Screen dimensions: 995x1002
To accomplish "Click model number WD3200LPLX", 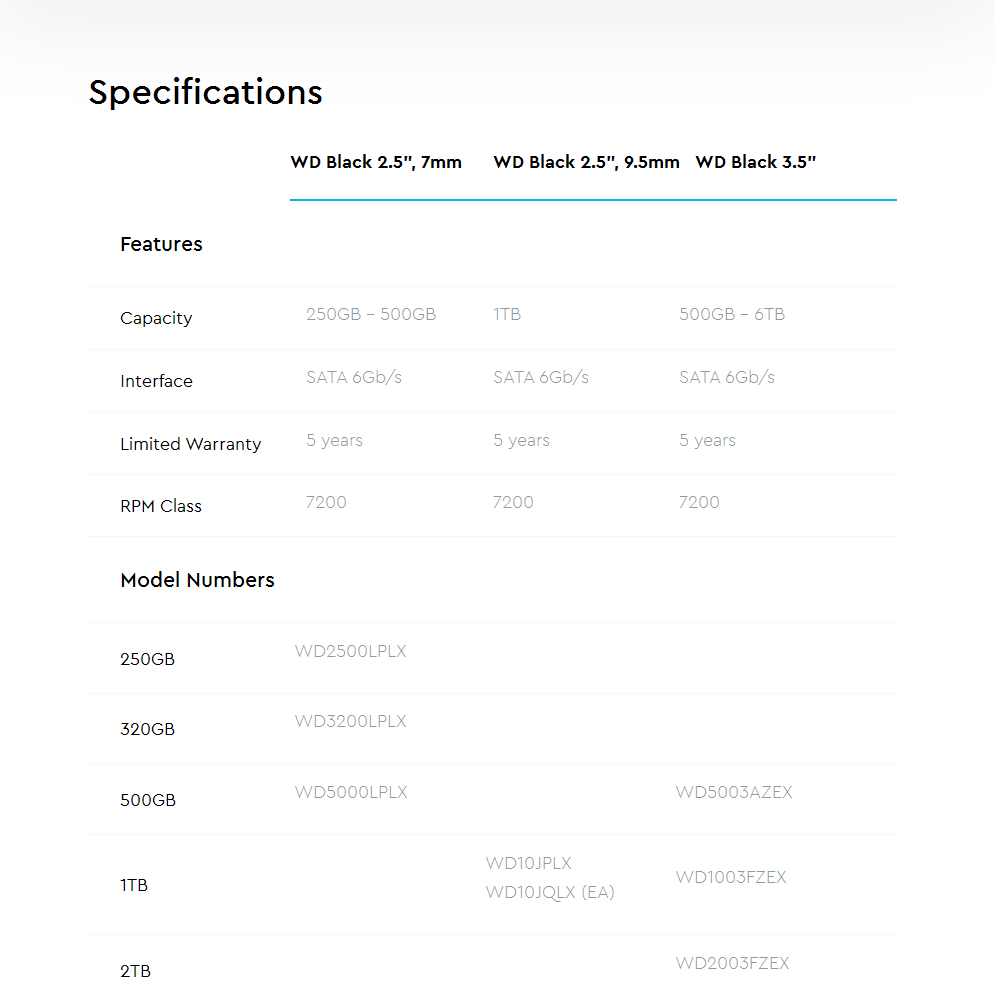I will [350, 721].
